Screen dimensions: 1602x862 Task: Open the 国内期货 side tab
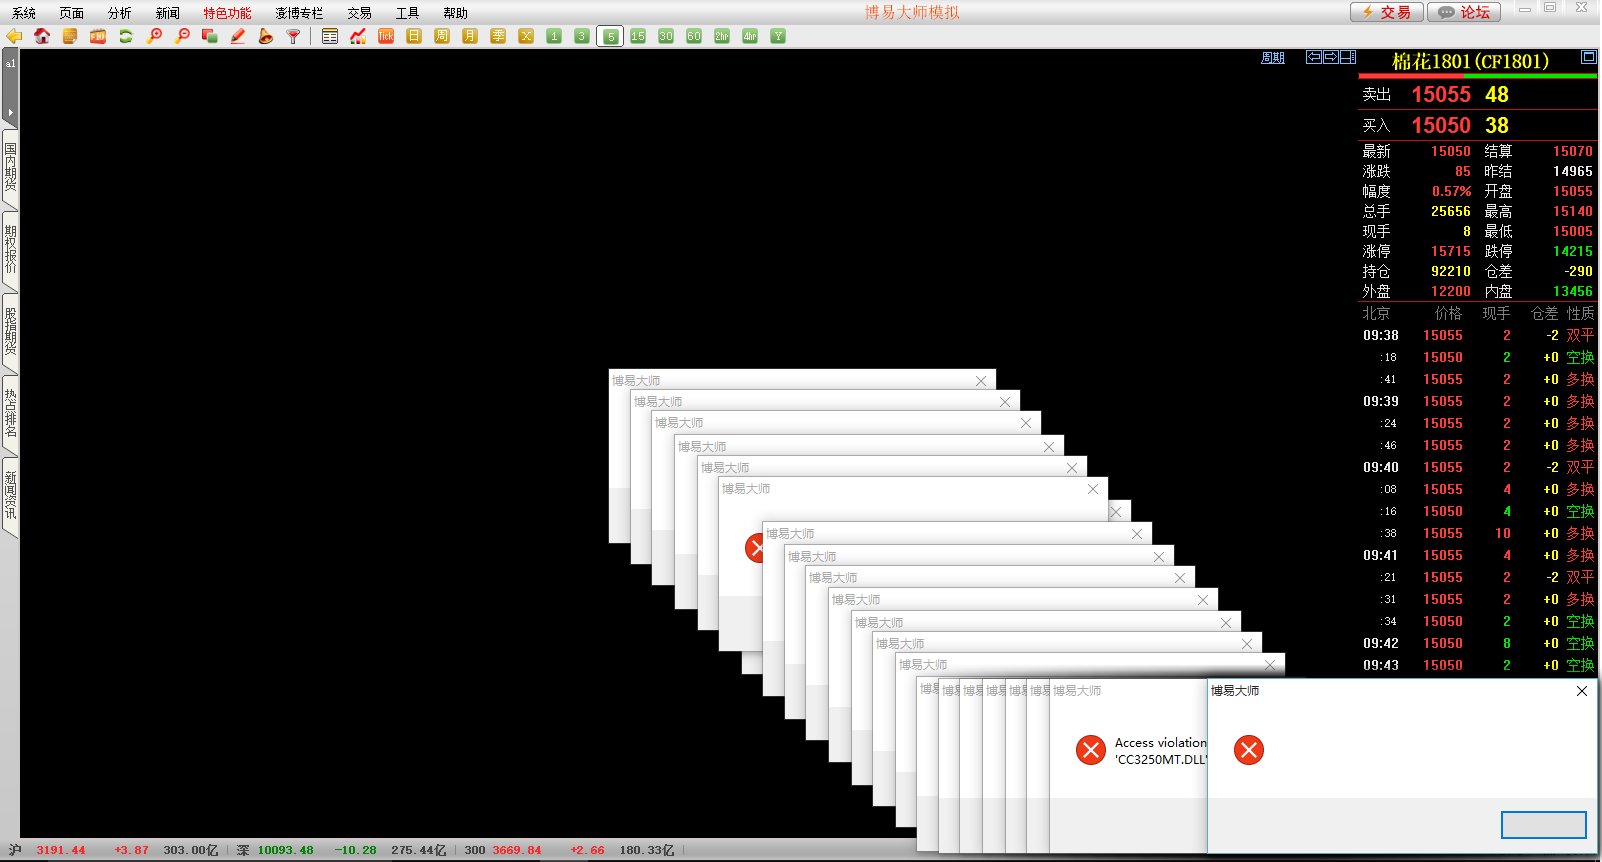point(10,167)
